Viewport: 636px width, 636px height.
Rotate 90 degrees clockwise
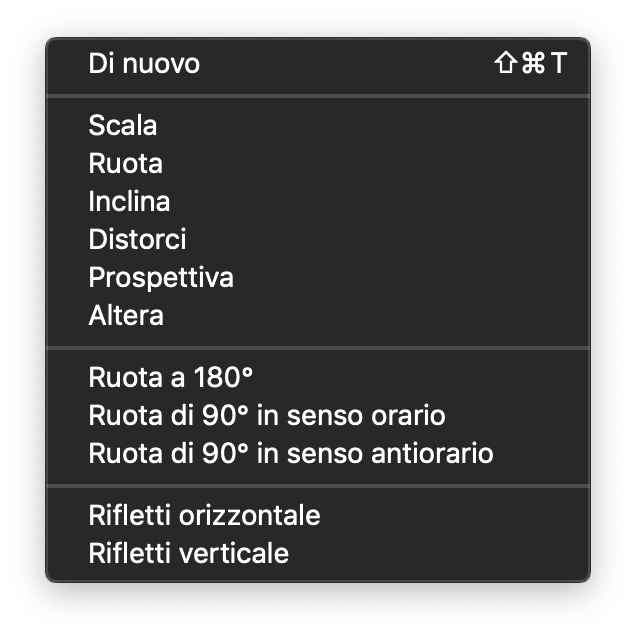(267, 416)
